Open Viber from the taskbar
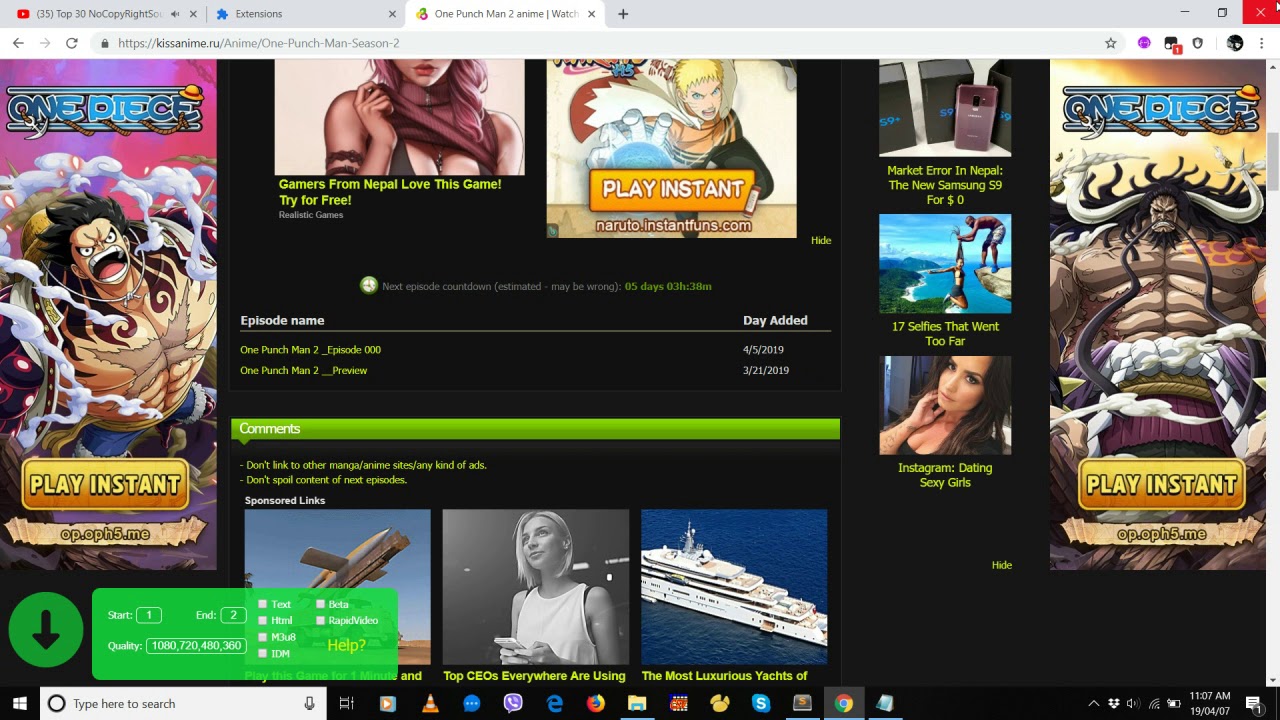Image resolution: width=1280 pixels, height=720 pixels. (x=513, y=703)
